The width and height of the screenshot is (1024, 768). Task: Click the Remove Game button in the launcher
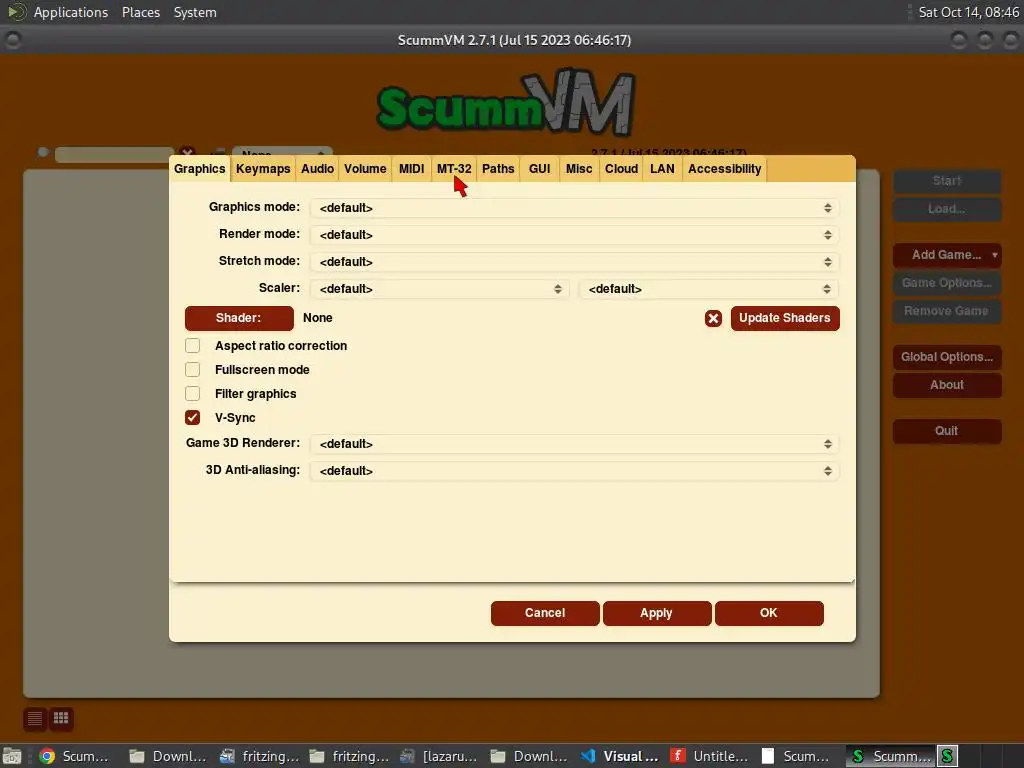coord(947,311)
